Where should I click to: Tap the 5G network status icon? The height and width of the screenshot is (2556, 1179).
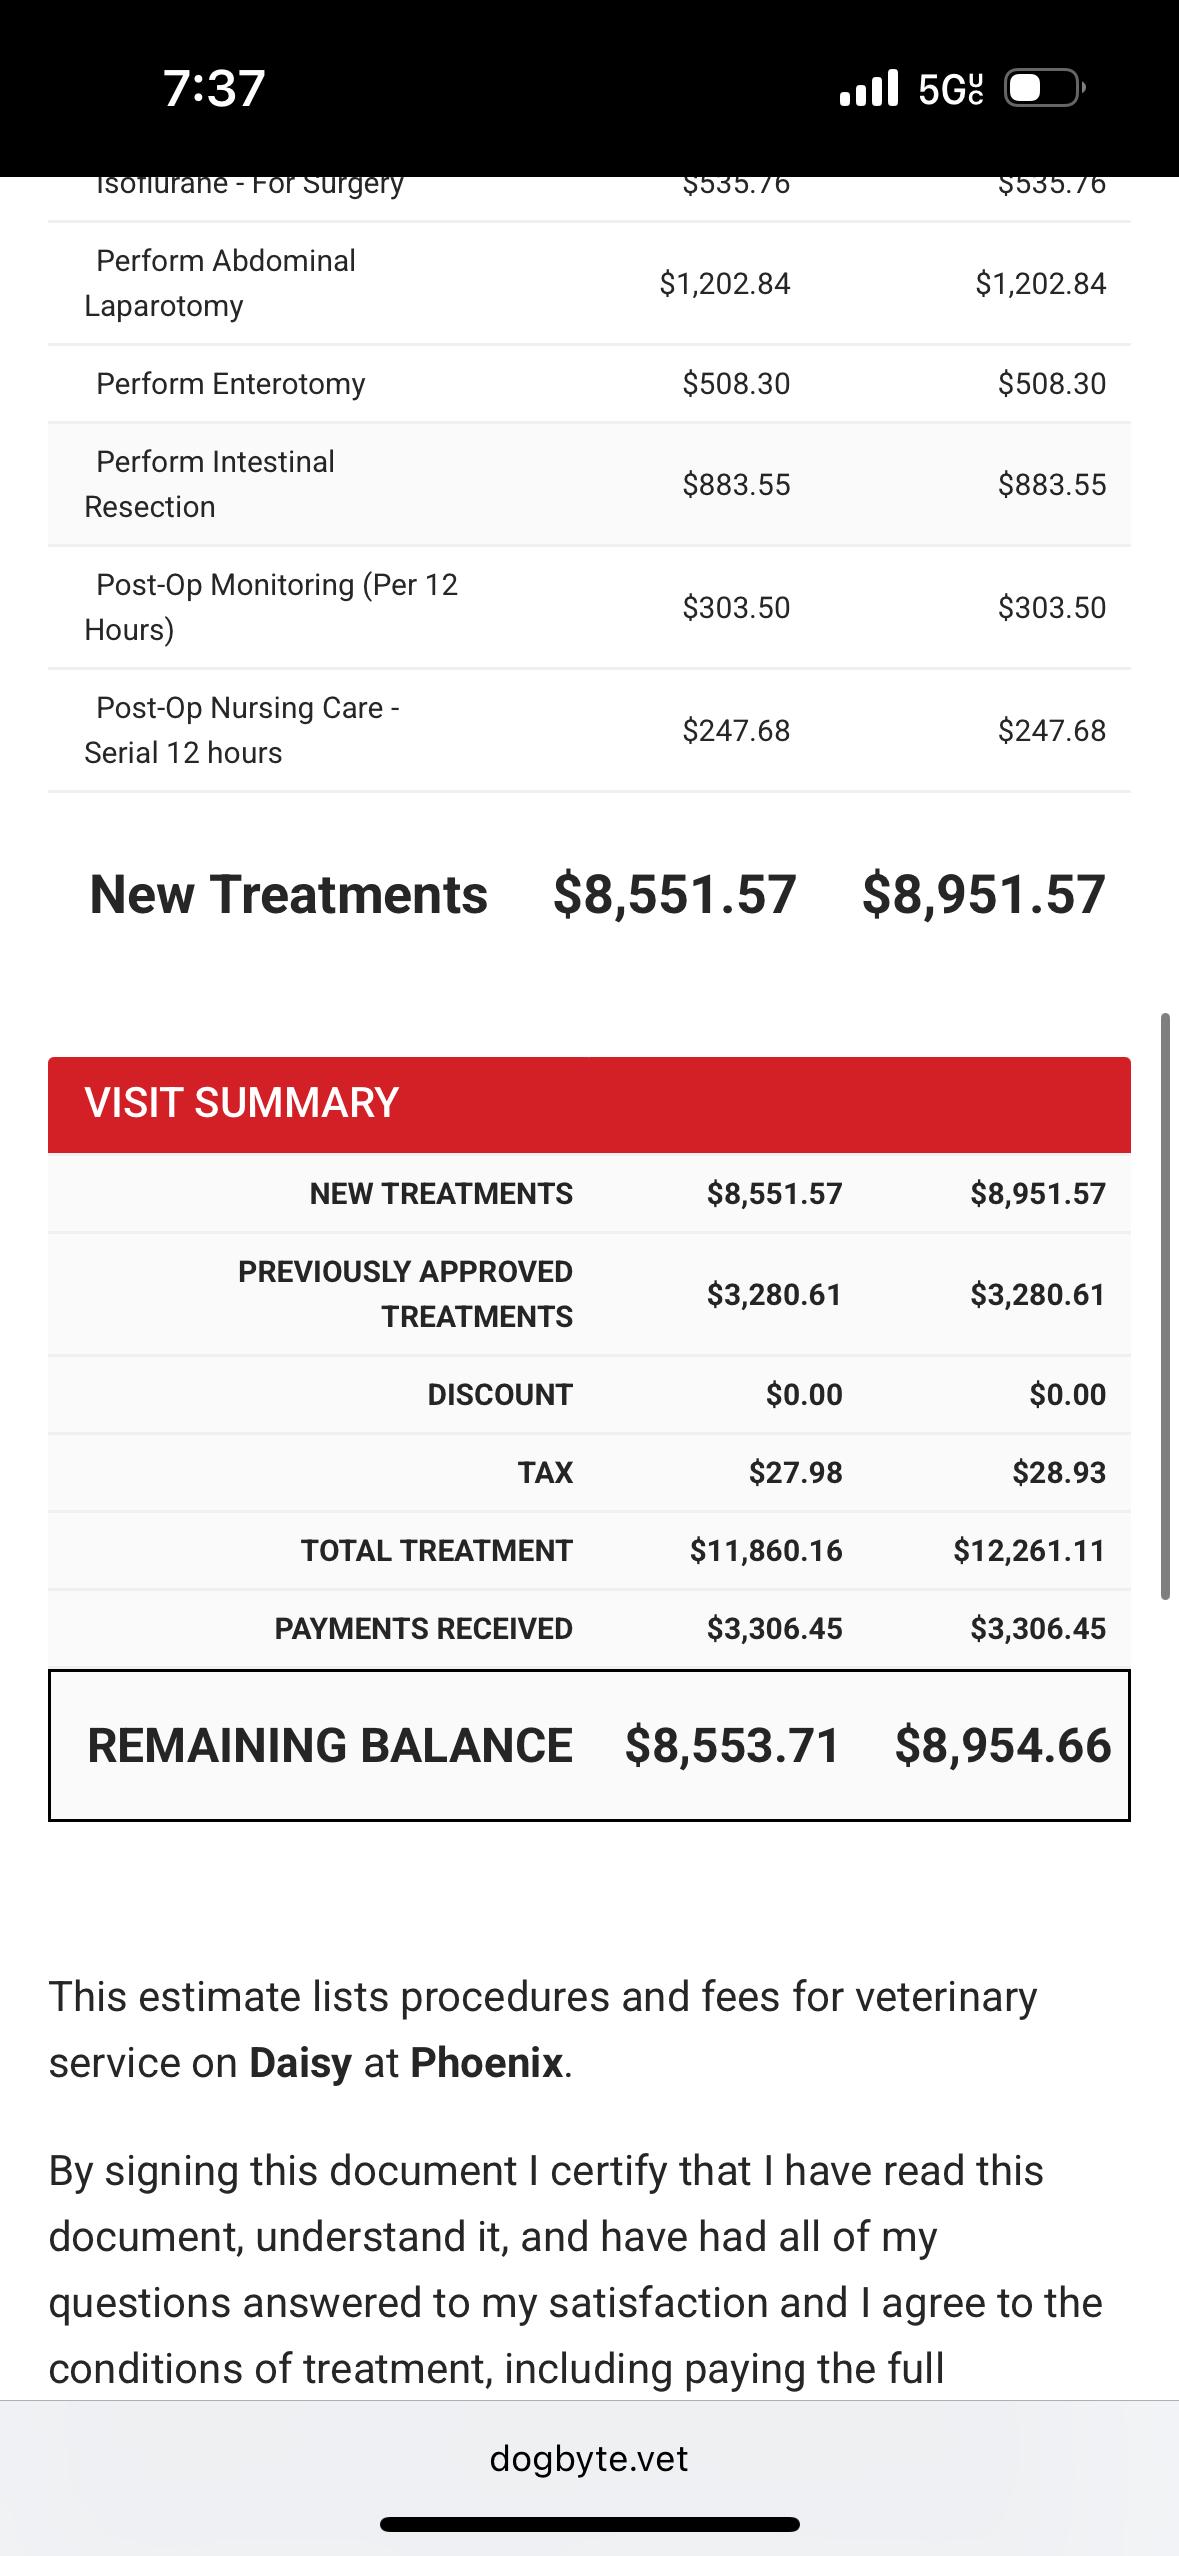951,89
